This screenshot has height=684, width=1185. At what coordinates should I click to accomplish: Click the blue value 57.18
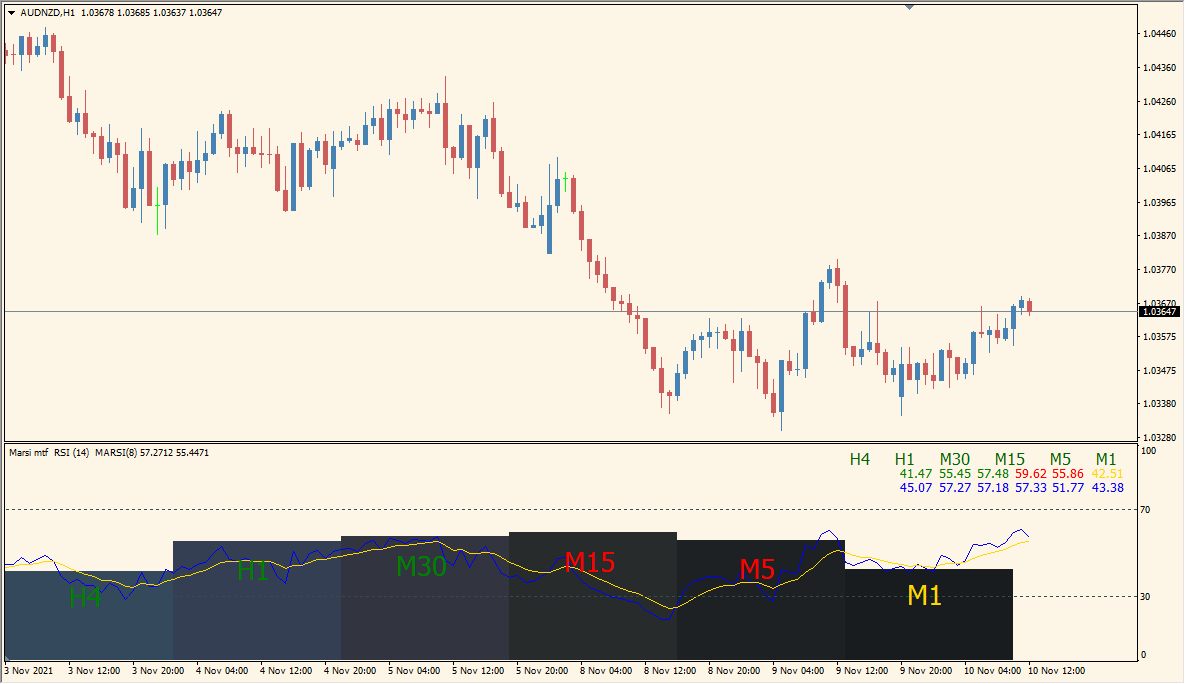click(x=993, y=488)
